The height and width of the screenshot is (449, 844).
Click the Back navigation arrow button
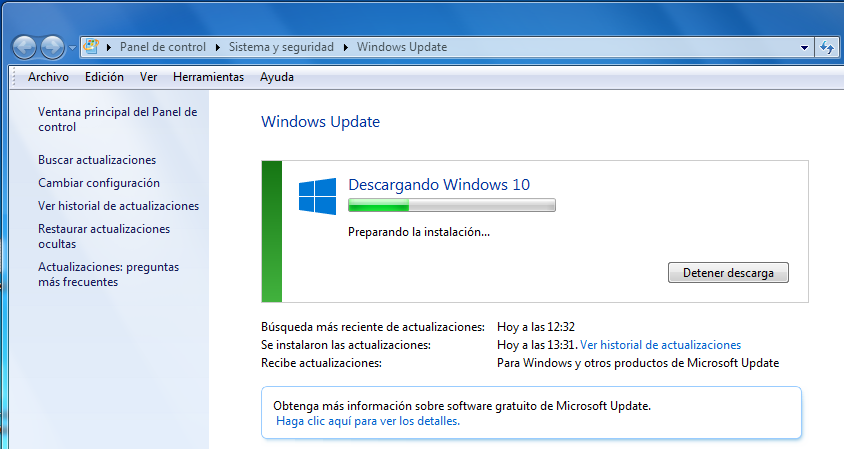tap(25, 47)
